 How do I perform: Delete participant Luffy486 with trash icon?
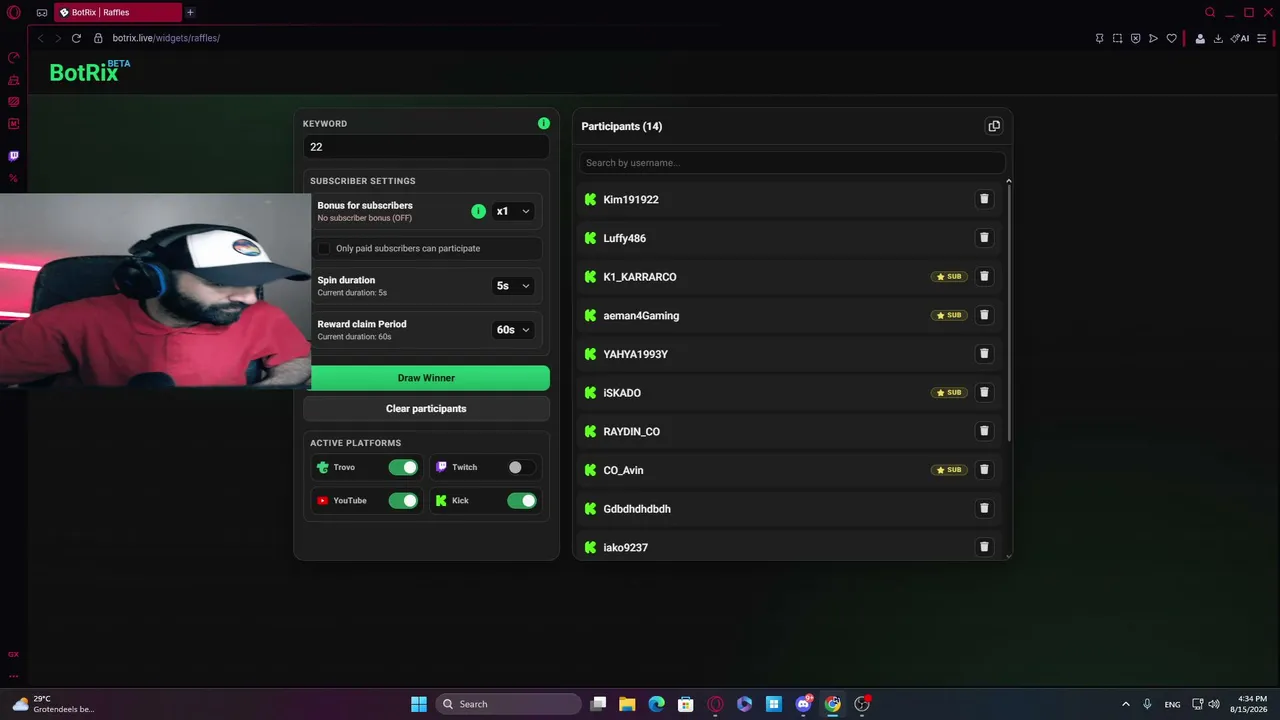(x=984, y=238)
